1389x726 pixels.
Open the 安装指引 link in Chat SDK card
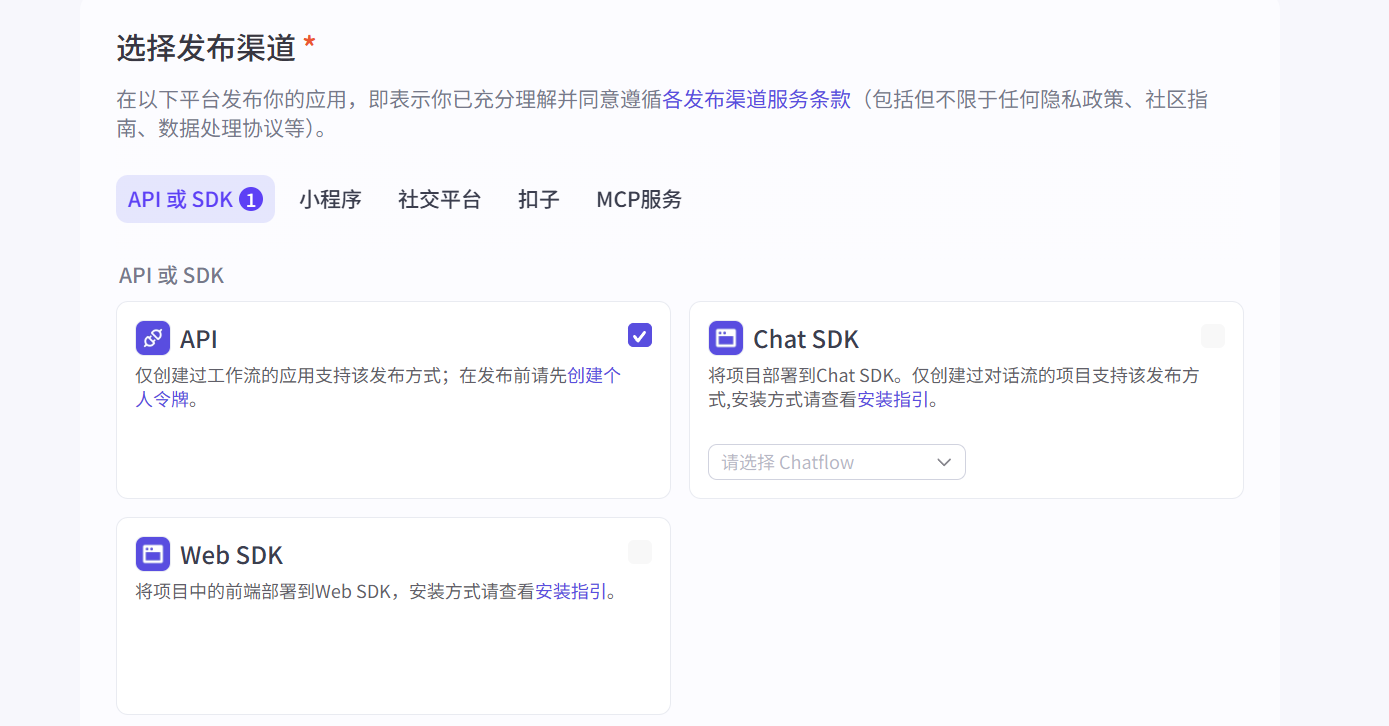point(894,399)
